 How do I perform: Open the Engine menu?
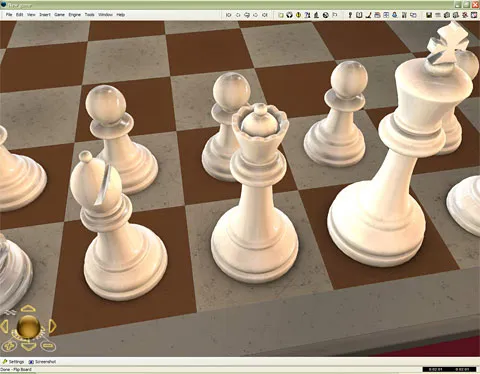coord(75,15)
